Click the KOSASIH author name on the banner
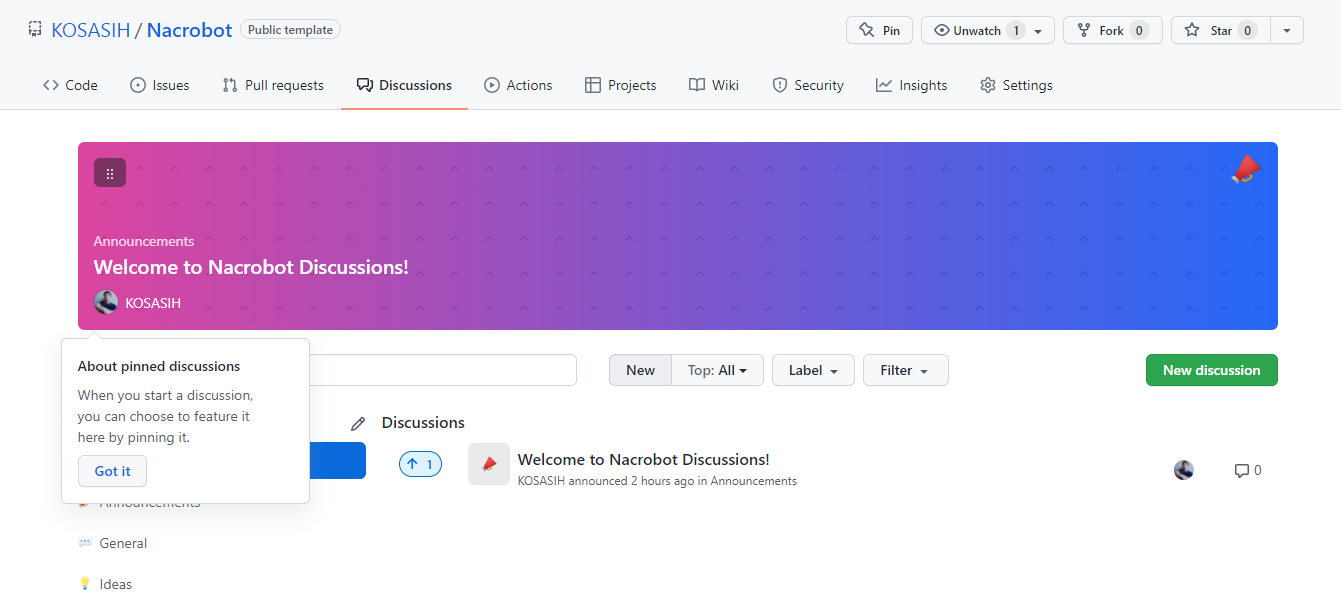The height and width of the screenshot is (609, 1341). point(153,303)
